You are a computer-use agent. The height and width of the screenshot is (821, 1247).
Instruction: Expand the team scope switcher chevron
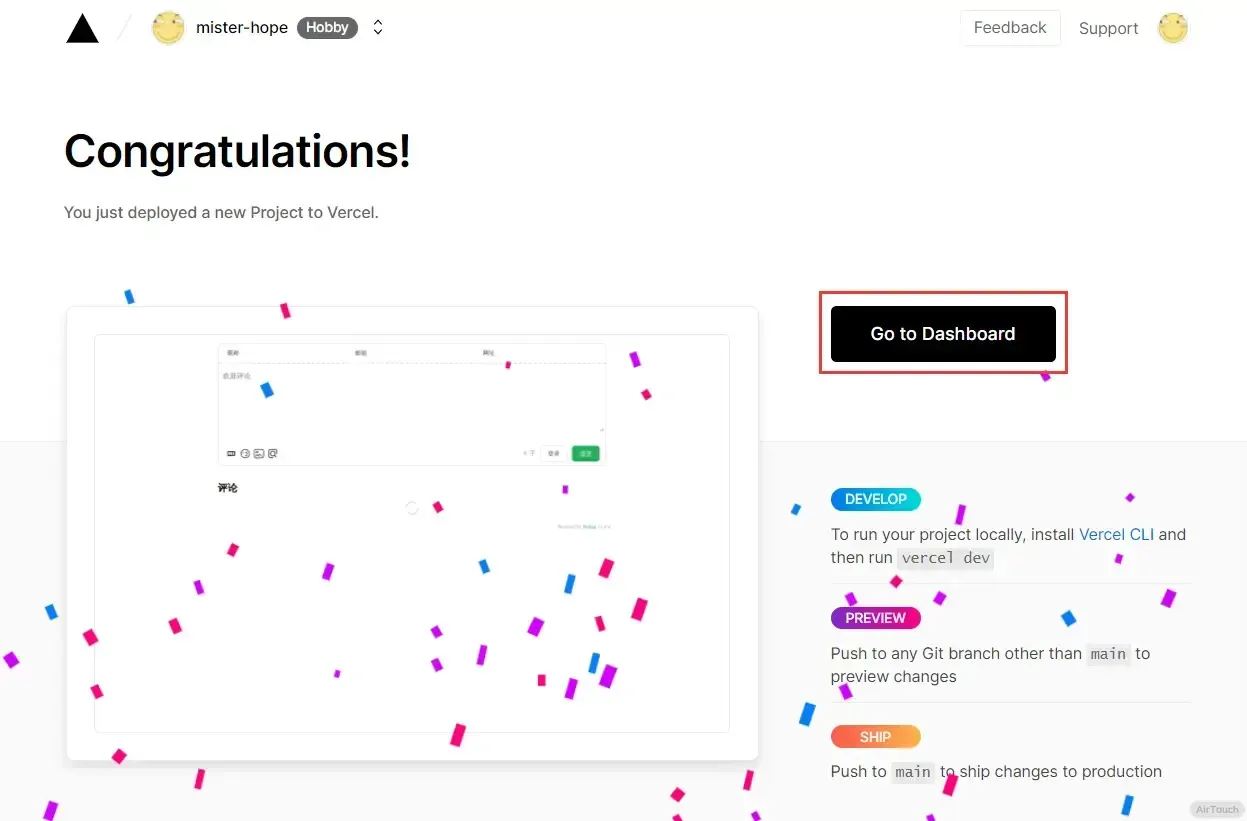(378, 28)
